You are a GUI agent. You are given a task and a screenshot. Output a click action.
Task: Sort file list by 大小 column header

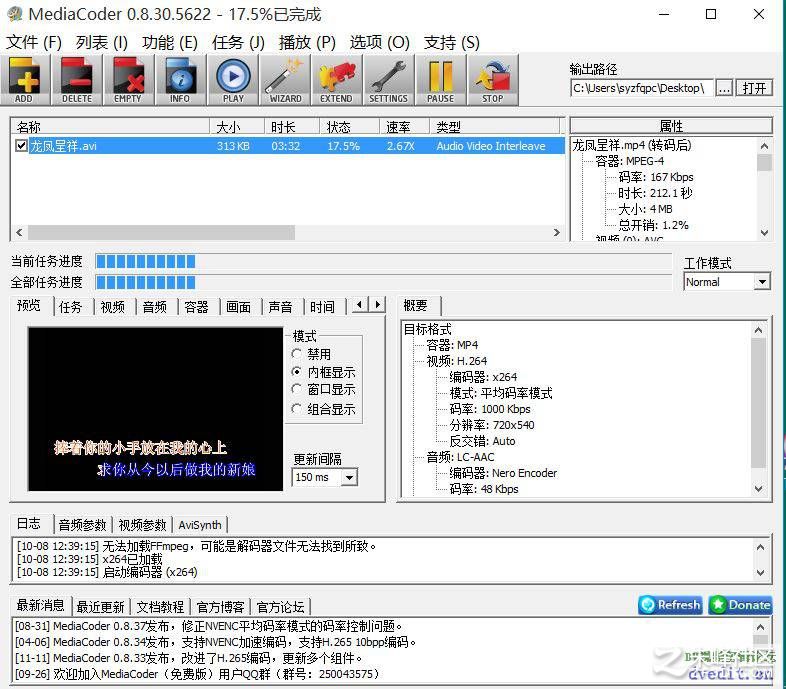coord(237,126)
